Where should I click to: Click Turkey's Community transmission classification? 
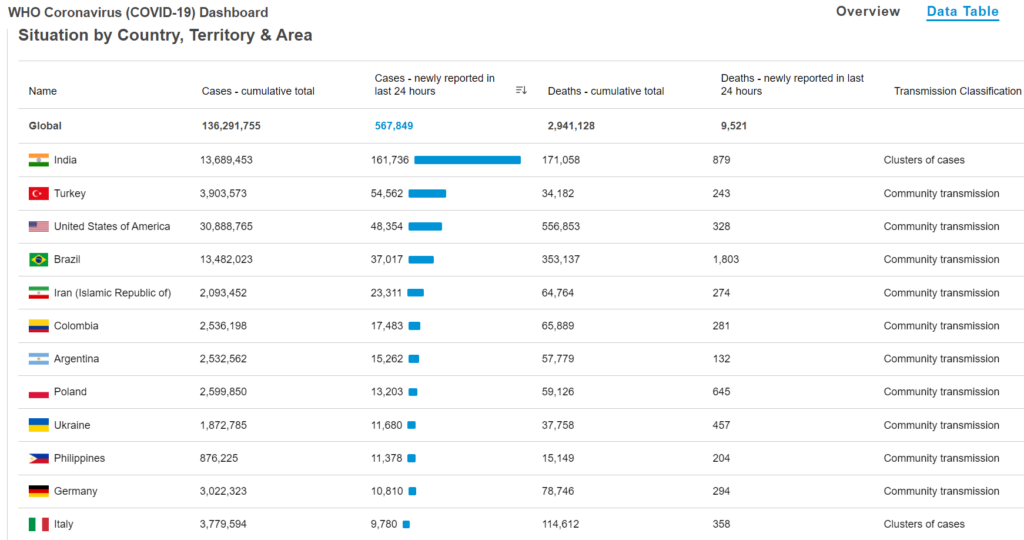941,193
